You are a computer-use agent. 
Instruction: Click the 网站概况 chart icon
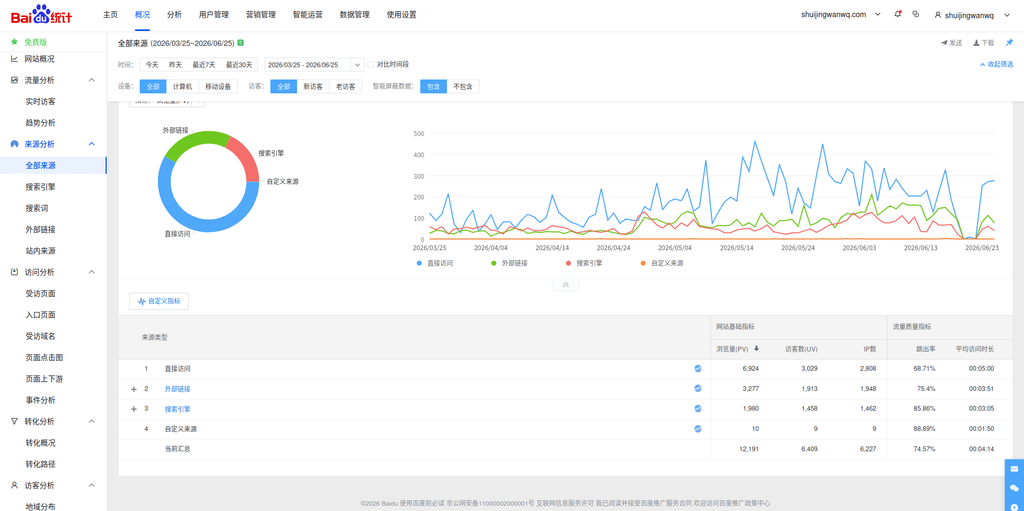pyautogui.click(x=14, y=59)
